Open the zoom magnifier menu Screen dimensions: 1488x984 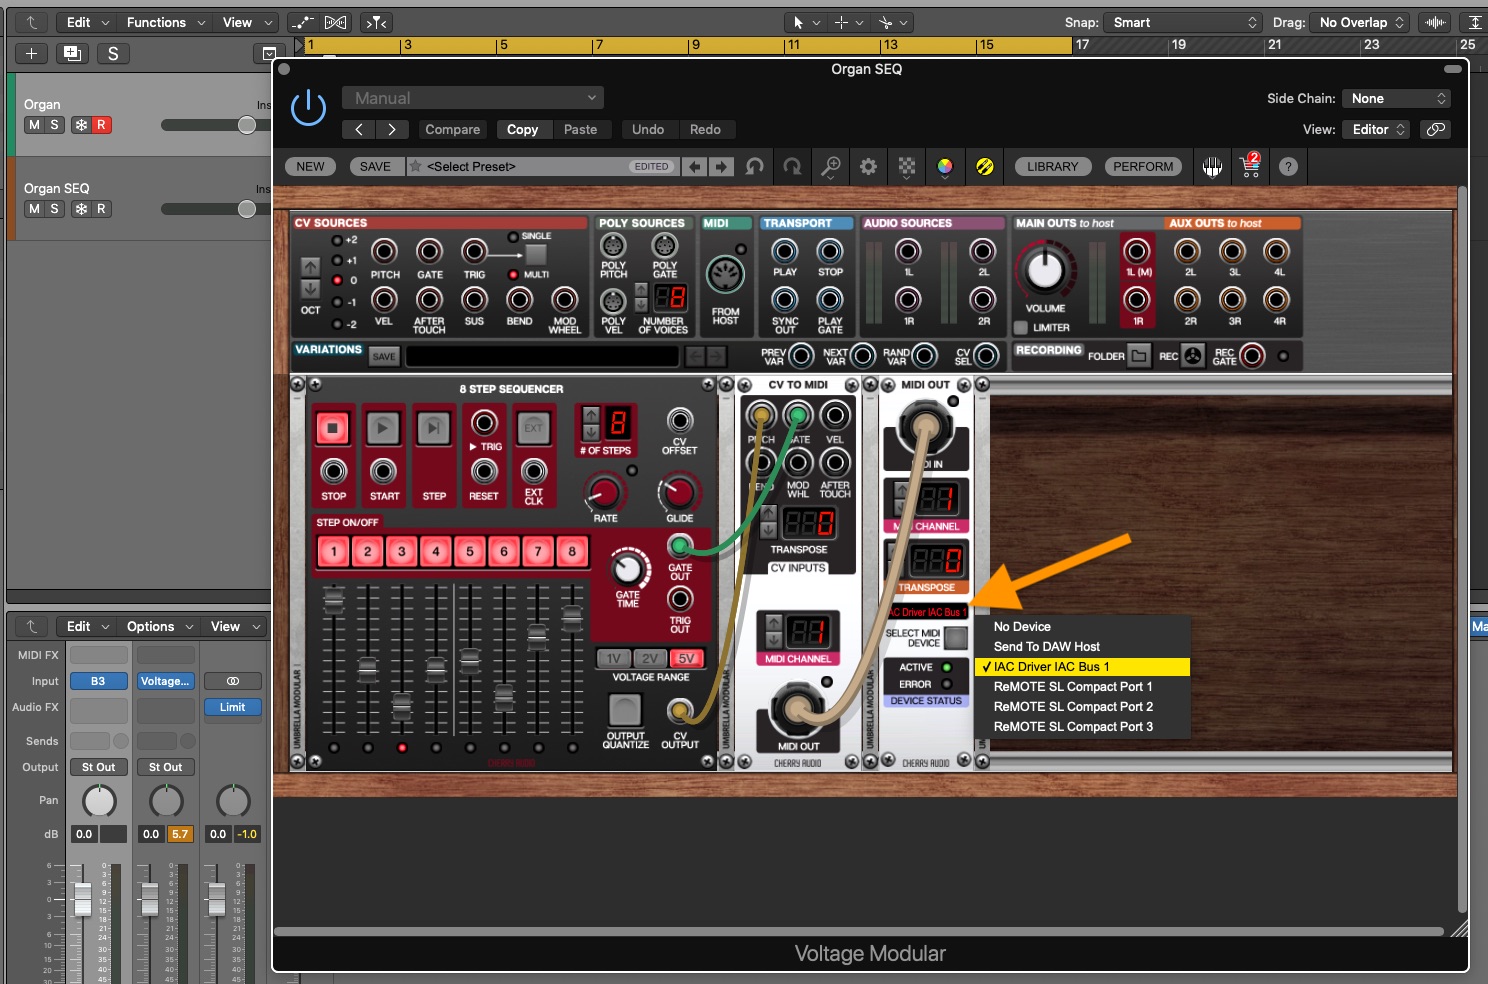[831, 167]
